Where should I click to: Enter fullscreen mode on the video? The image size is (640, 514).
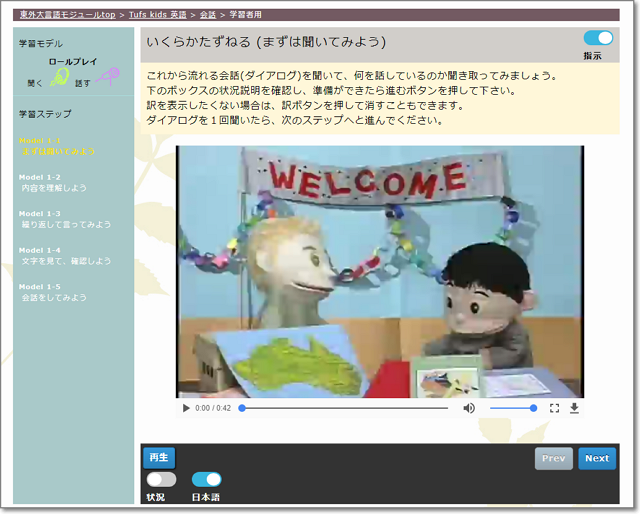(x=554, y=408)
